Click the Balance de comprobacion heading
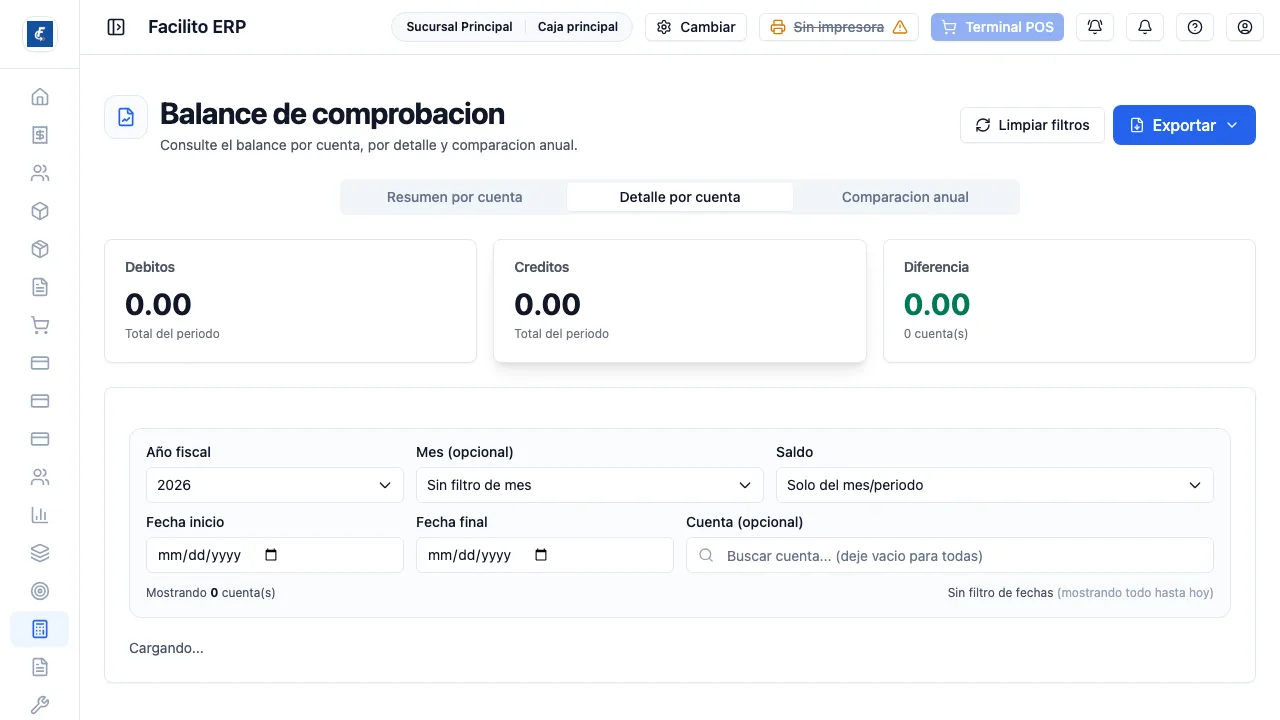This screenshot has height=720, width=1280. (332, 114)
